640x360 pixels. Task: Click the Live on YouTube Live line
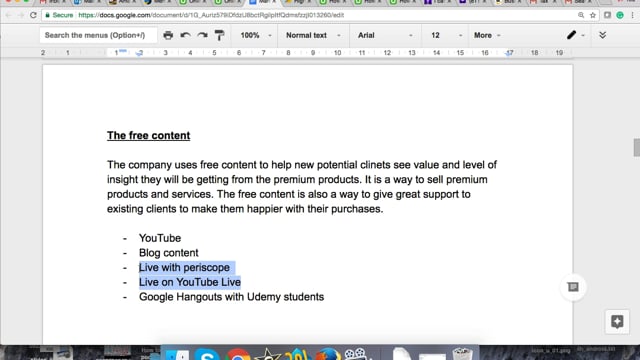click(190, 282)
